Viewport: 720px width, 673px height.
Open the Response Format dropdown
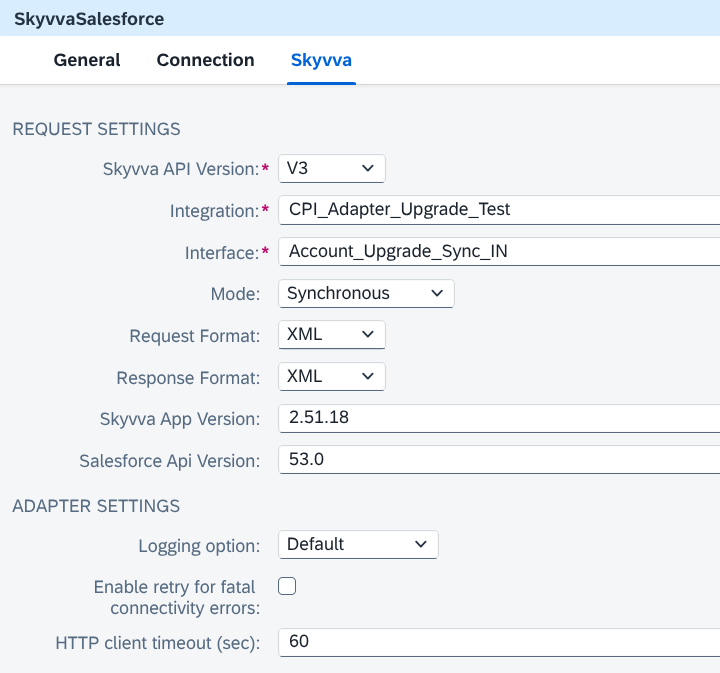coord(332,376)
